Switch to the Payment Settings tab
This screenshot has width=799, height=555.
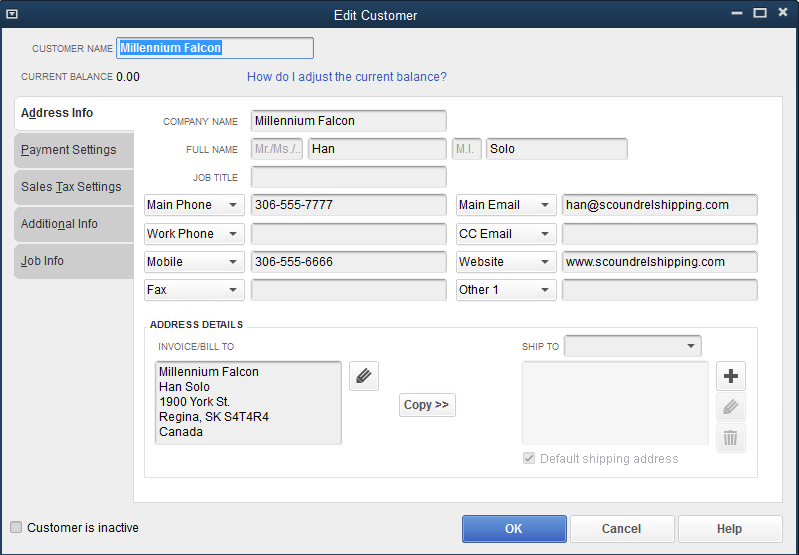coord(74,150)
